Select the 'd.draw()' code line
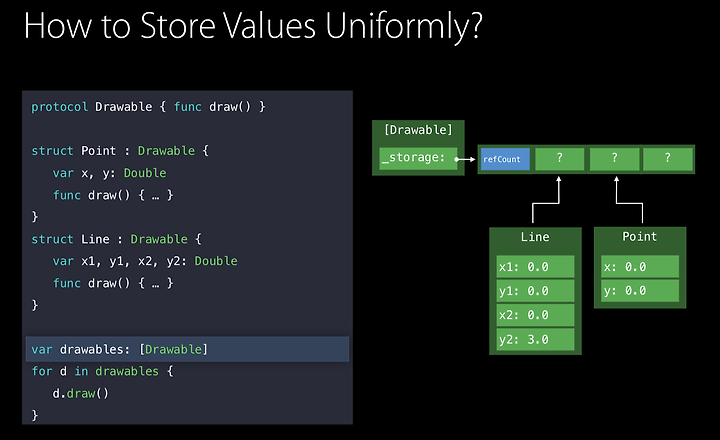720x440 pixels. 80,394
